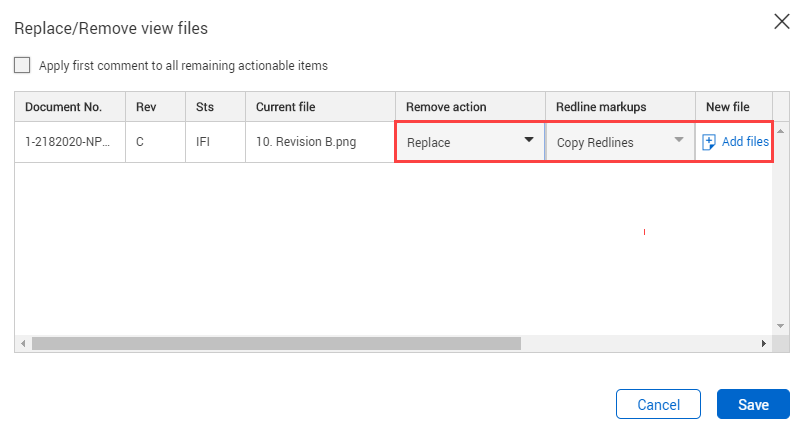Cancel the replace/remove dialog
This screenshot has width=805, height=434.
[x=658, y=404]
